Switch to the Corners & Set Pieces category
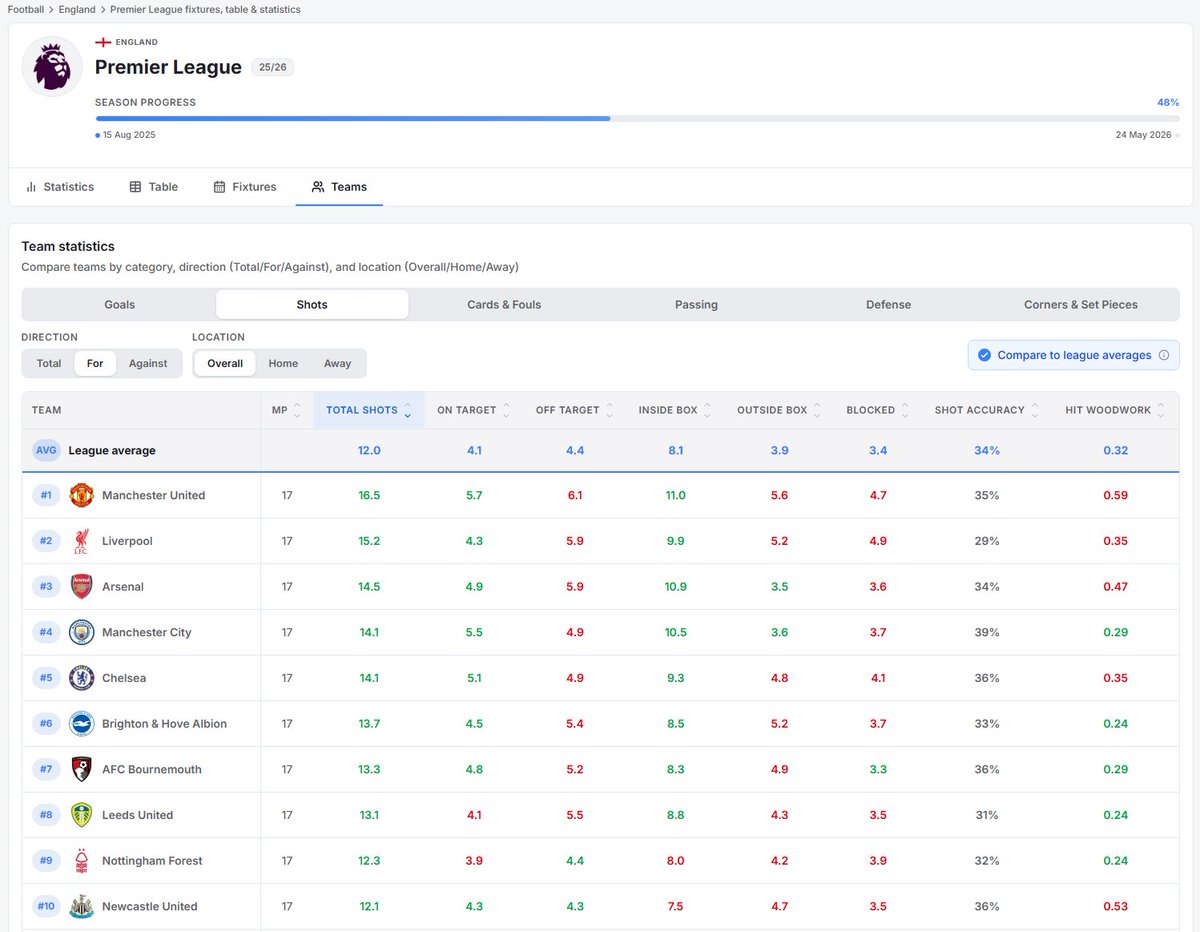This screenshot has height=932, width=1200. tap(1081, 305)
